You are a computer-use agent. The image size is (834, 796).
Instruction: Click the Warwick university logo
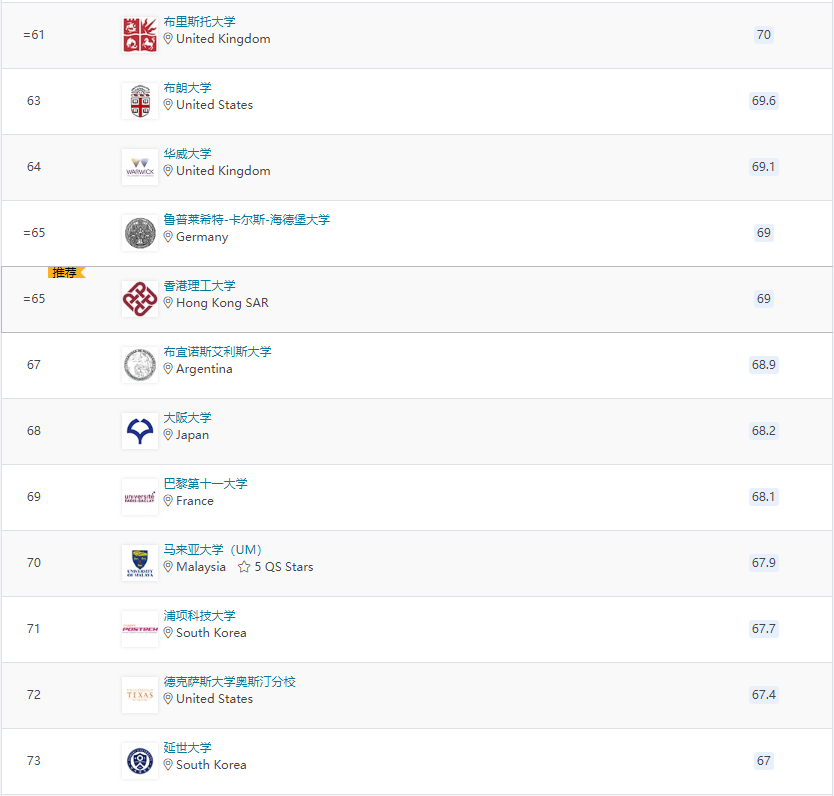tap(139, 167)
